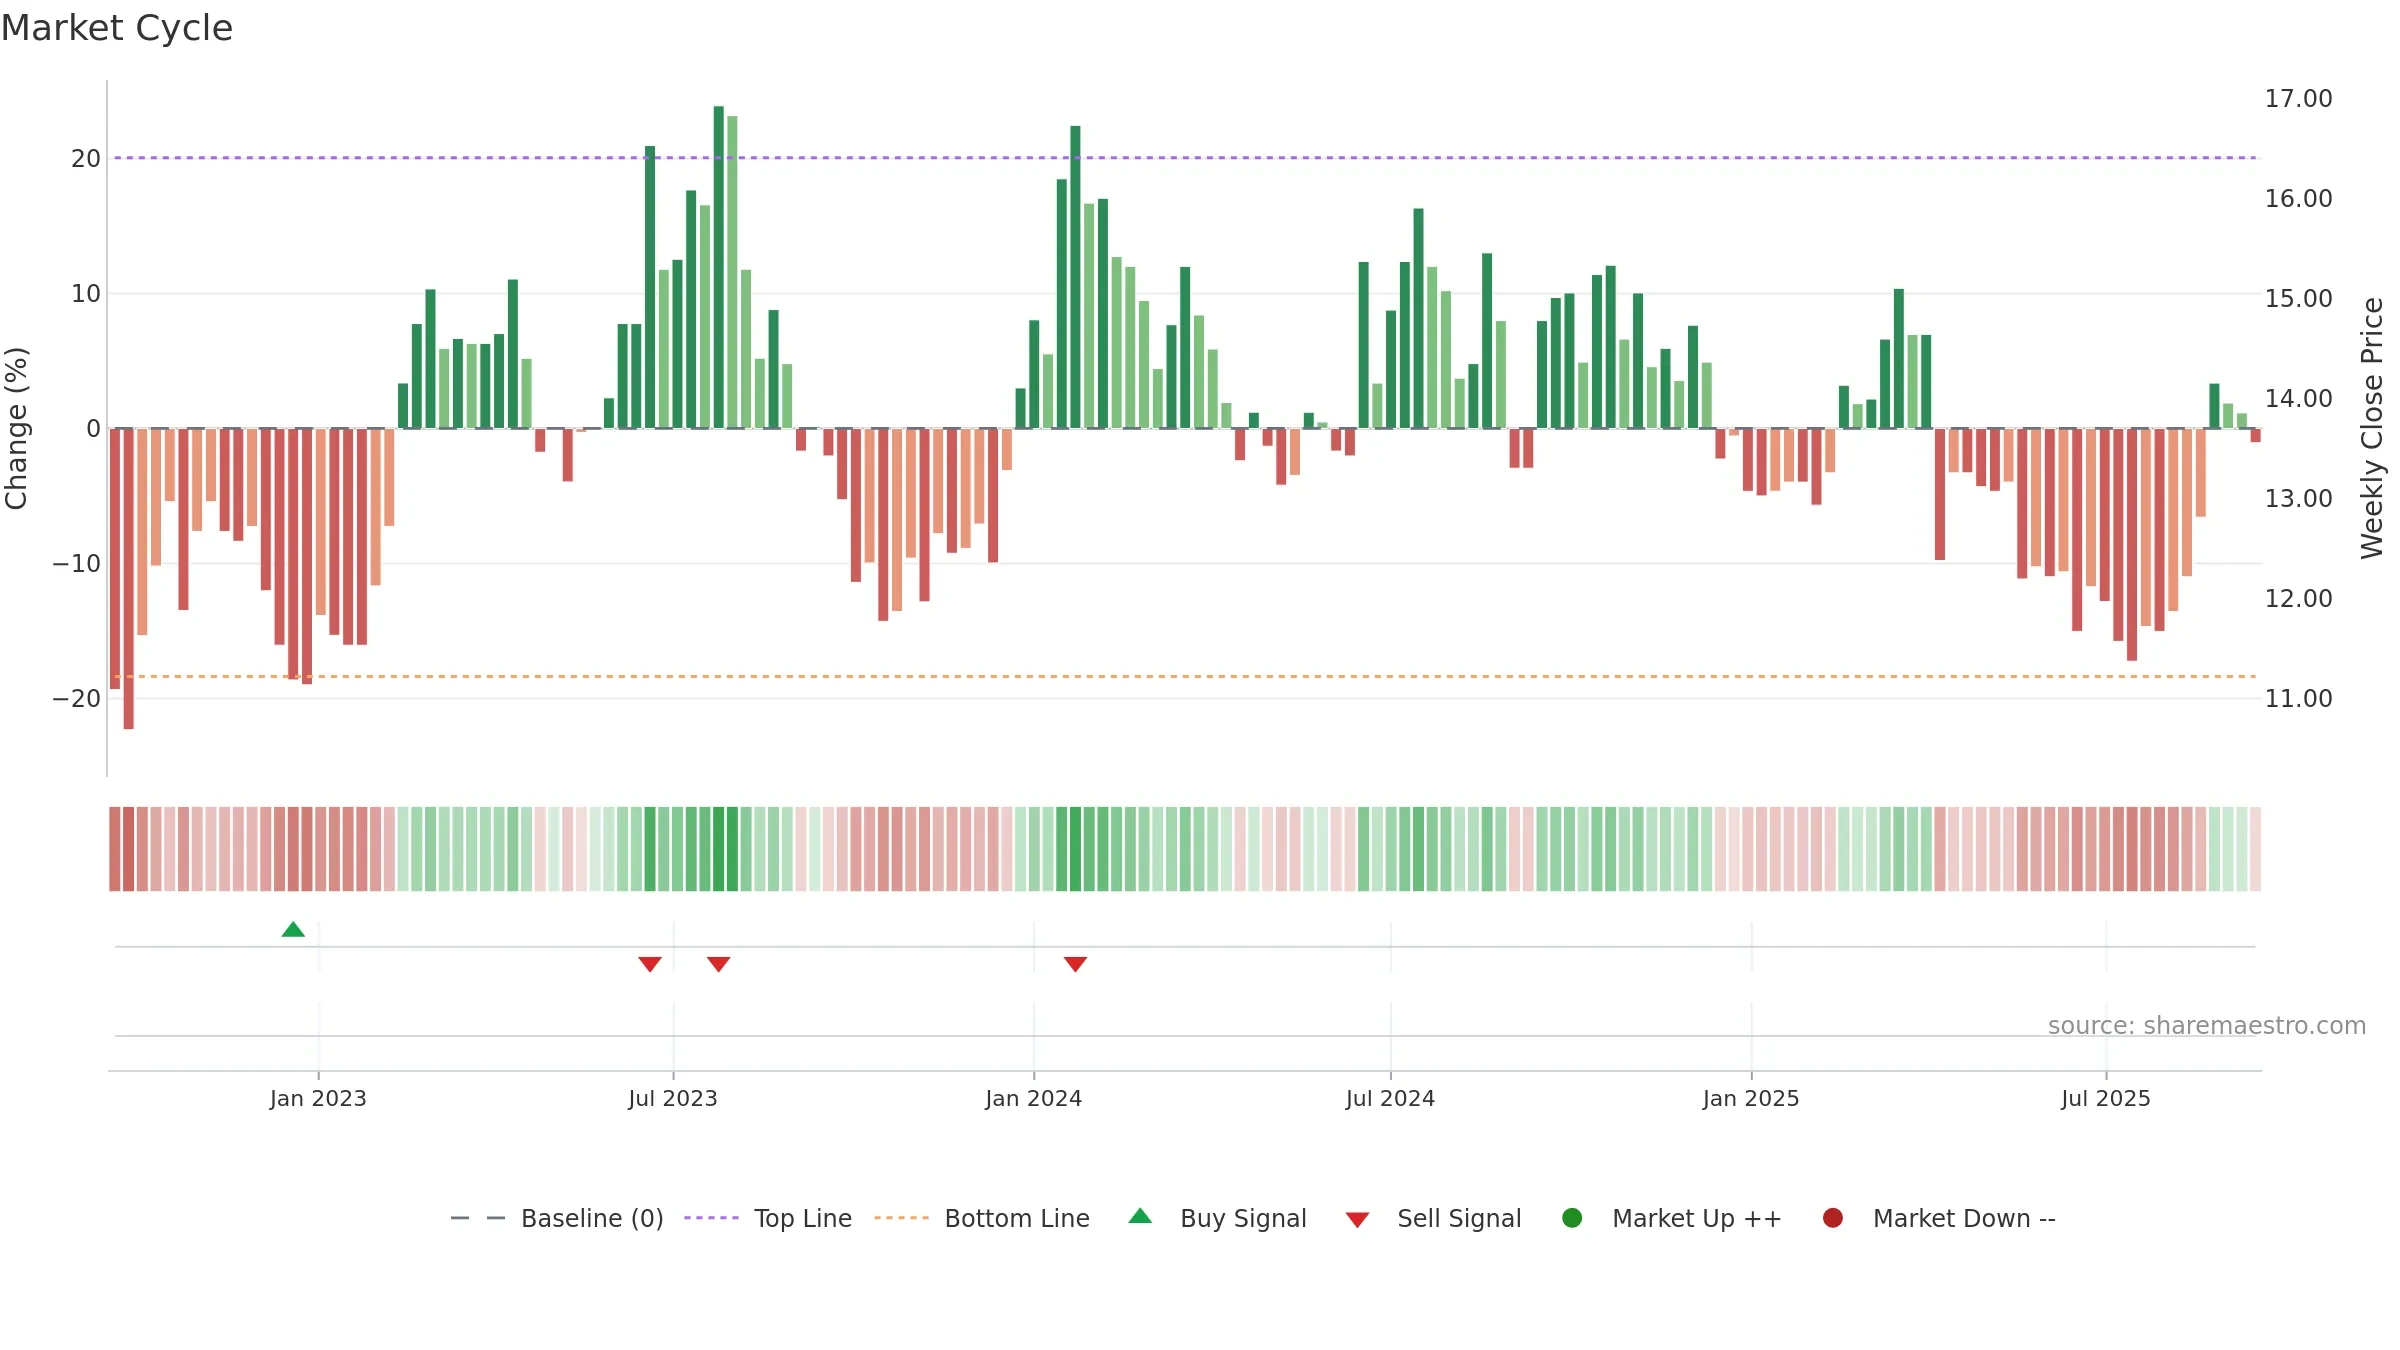2400x1350 pixels.
Task: Click the Jul 2025 axis label
Action: [x=2106, y=1099]
